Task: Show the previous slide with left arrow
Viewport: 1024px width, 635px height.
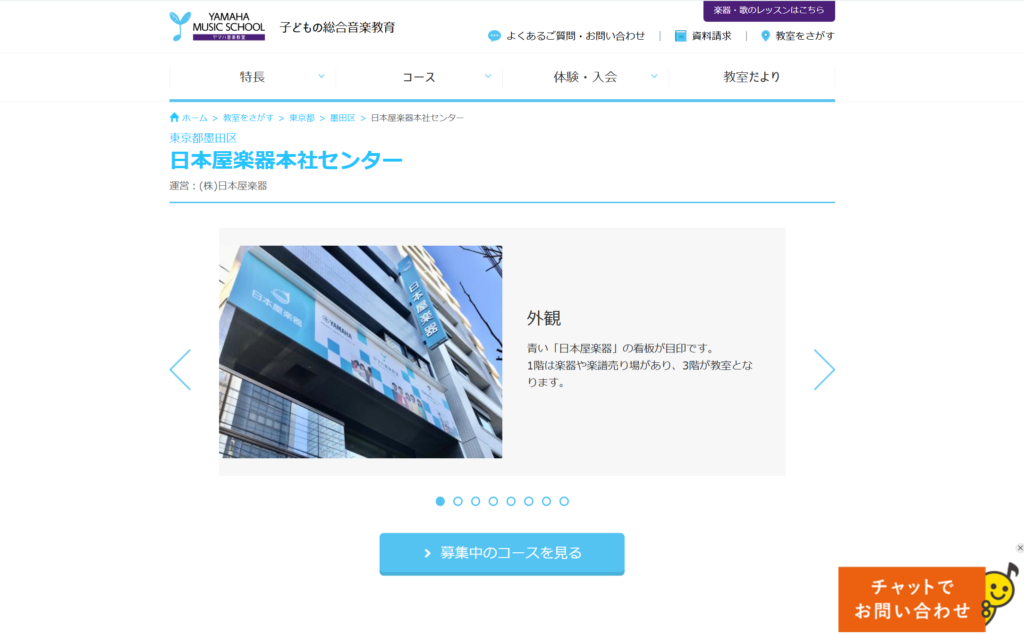Action: tap(180, 370)
